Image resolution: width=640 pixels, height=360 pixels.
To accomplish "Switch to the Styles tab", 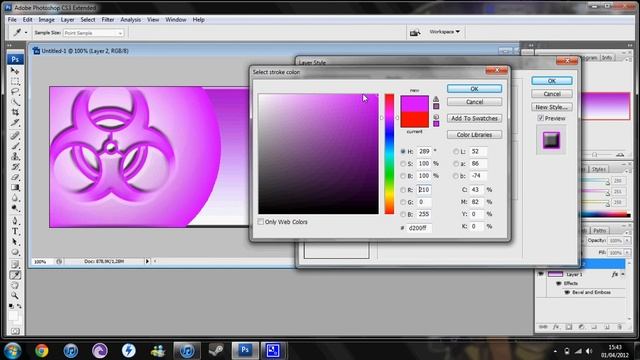I will click(599, 169).
